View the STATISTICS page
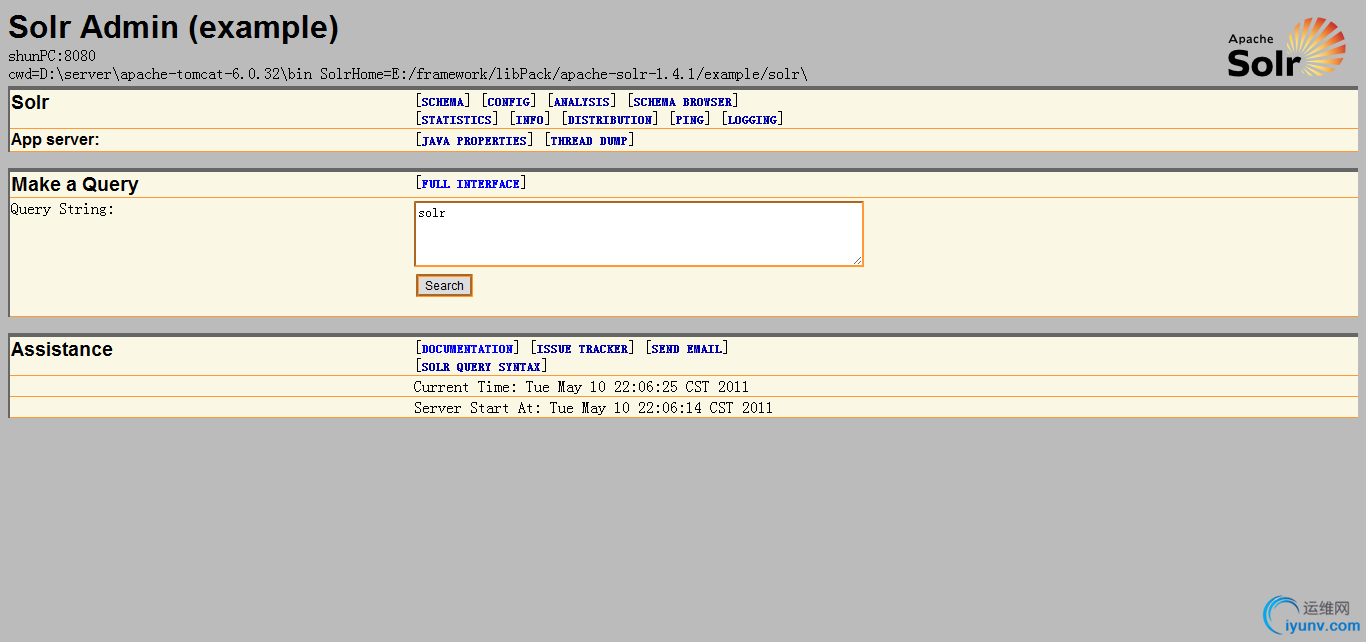This screenshot has height=642, width=1366. click(457, 120)
